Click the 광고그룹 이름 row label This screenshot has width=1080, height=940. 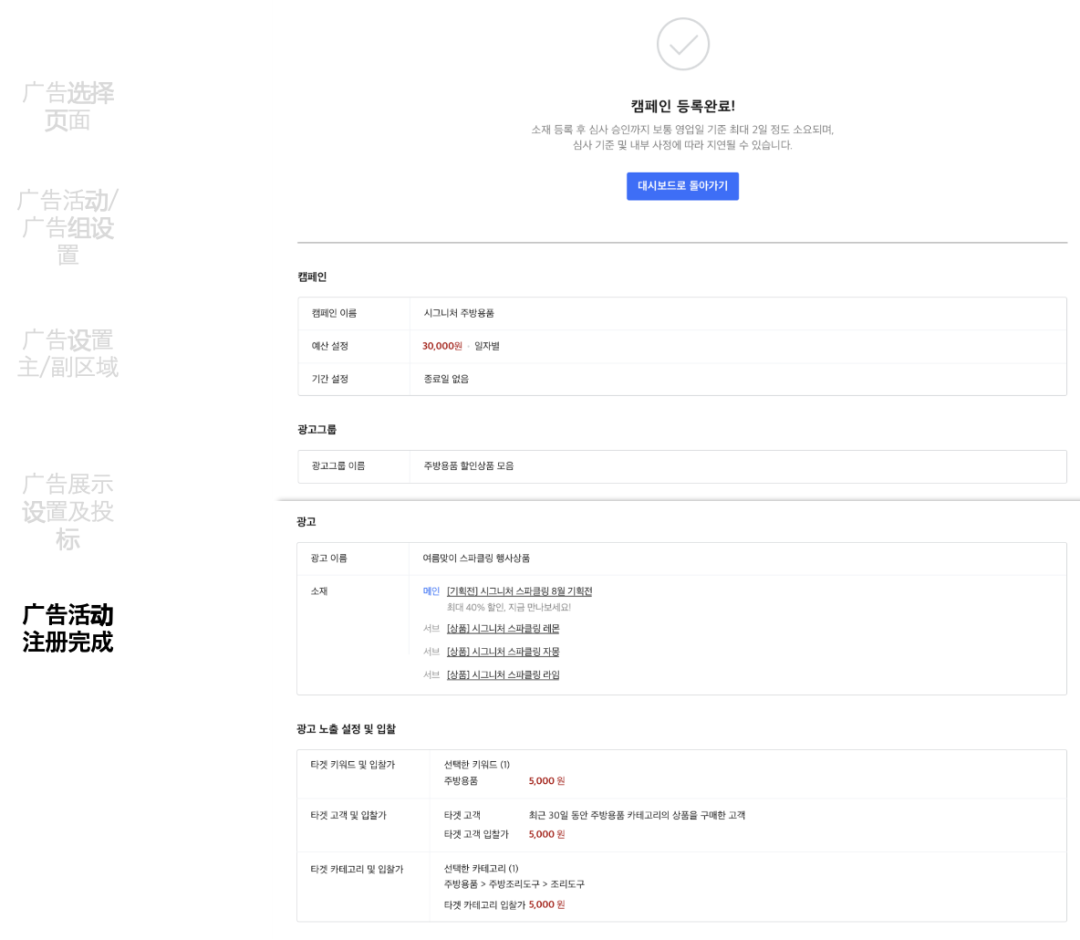pyautogui.click(x=338, y=466)
